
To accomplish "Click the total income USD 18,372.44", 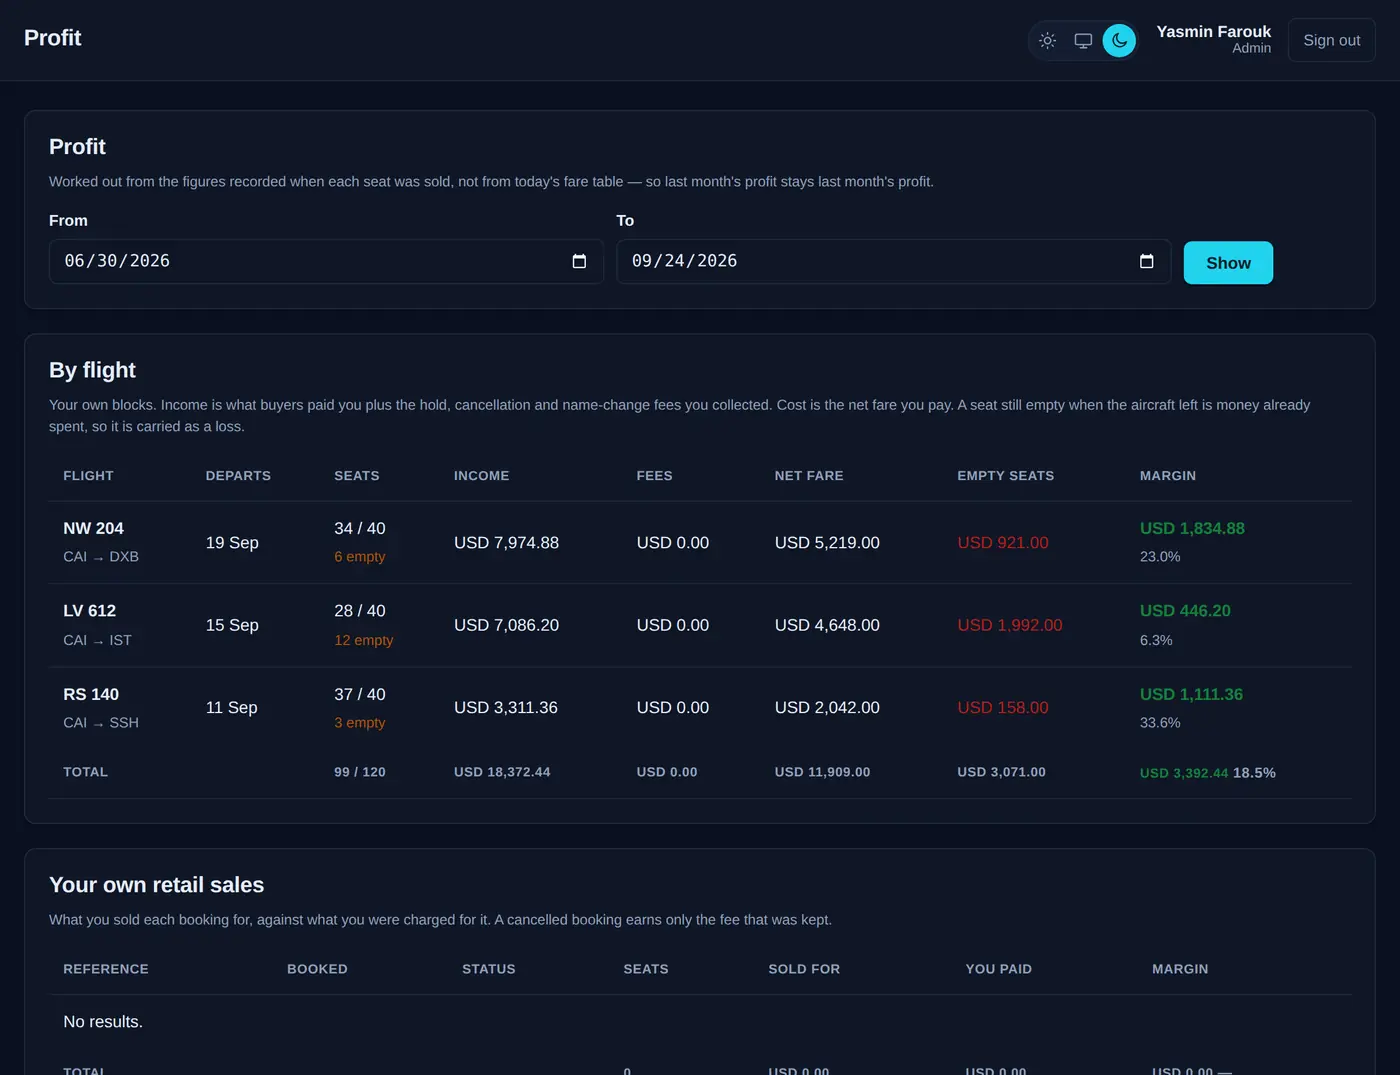I will 502,772.
